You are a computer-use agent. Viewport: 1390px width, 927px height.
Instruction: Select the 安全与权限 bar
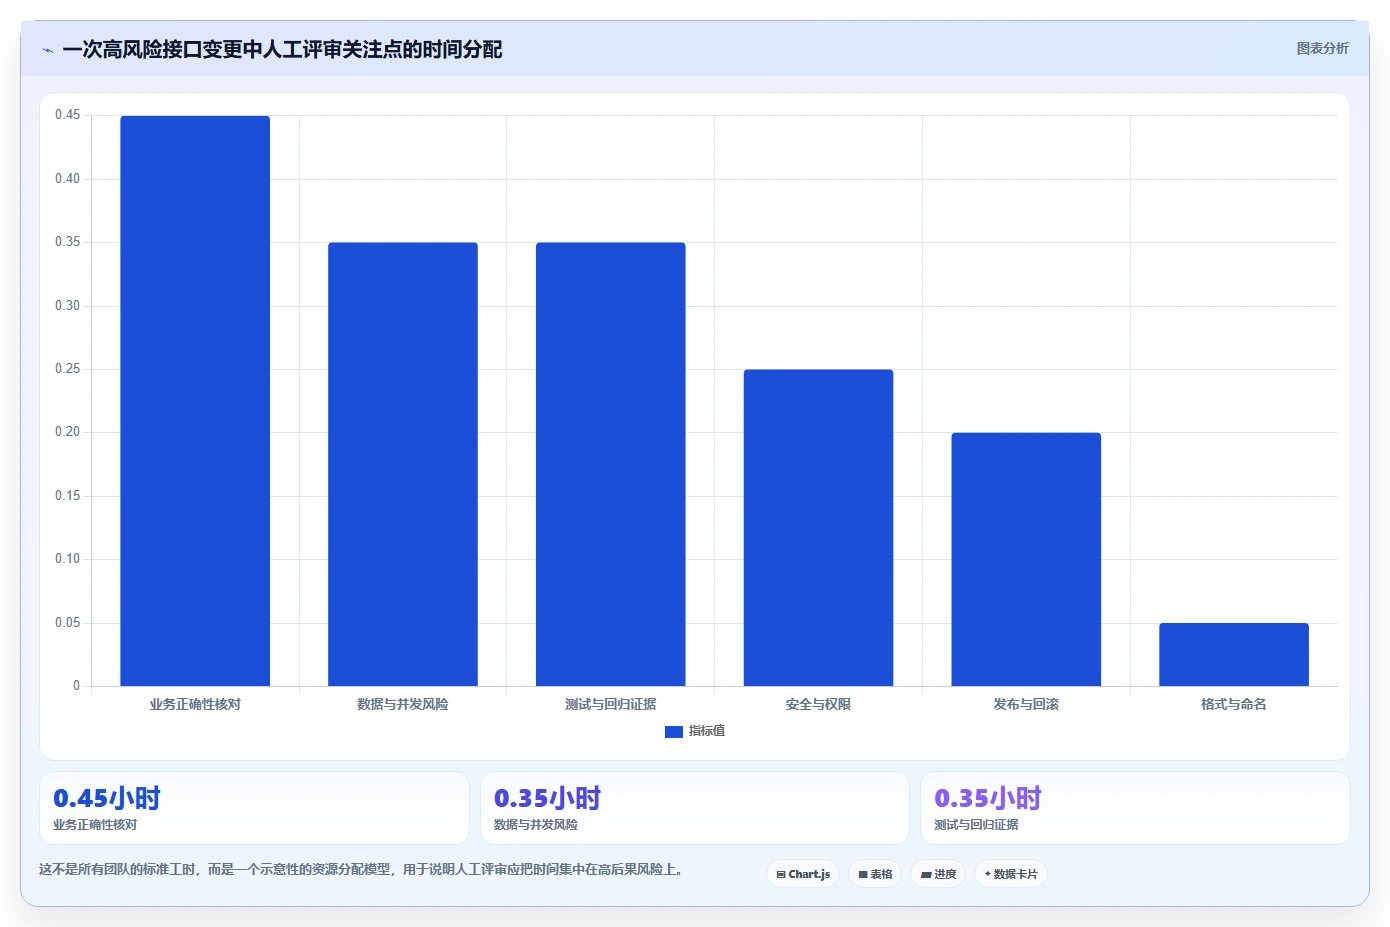point(818,528)
